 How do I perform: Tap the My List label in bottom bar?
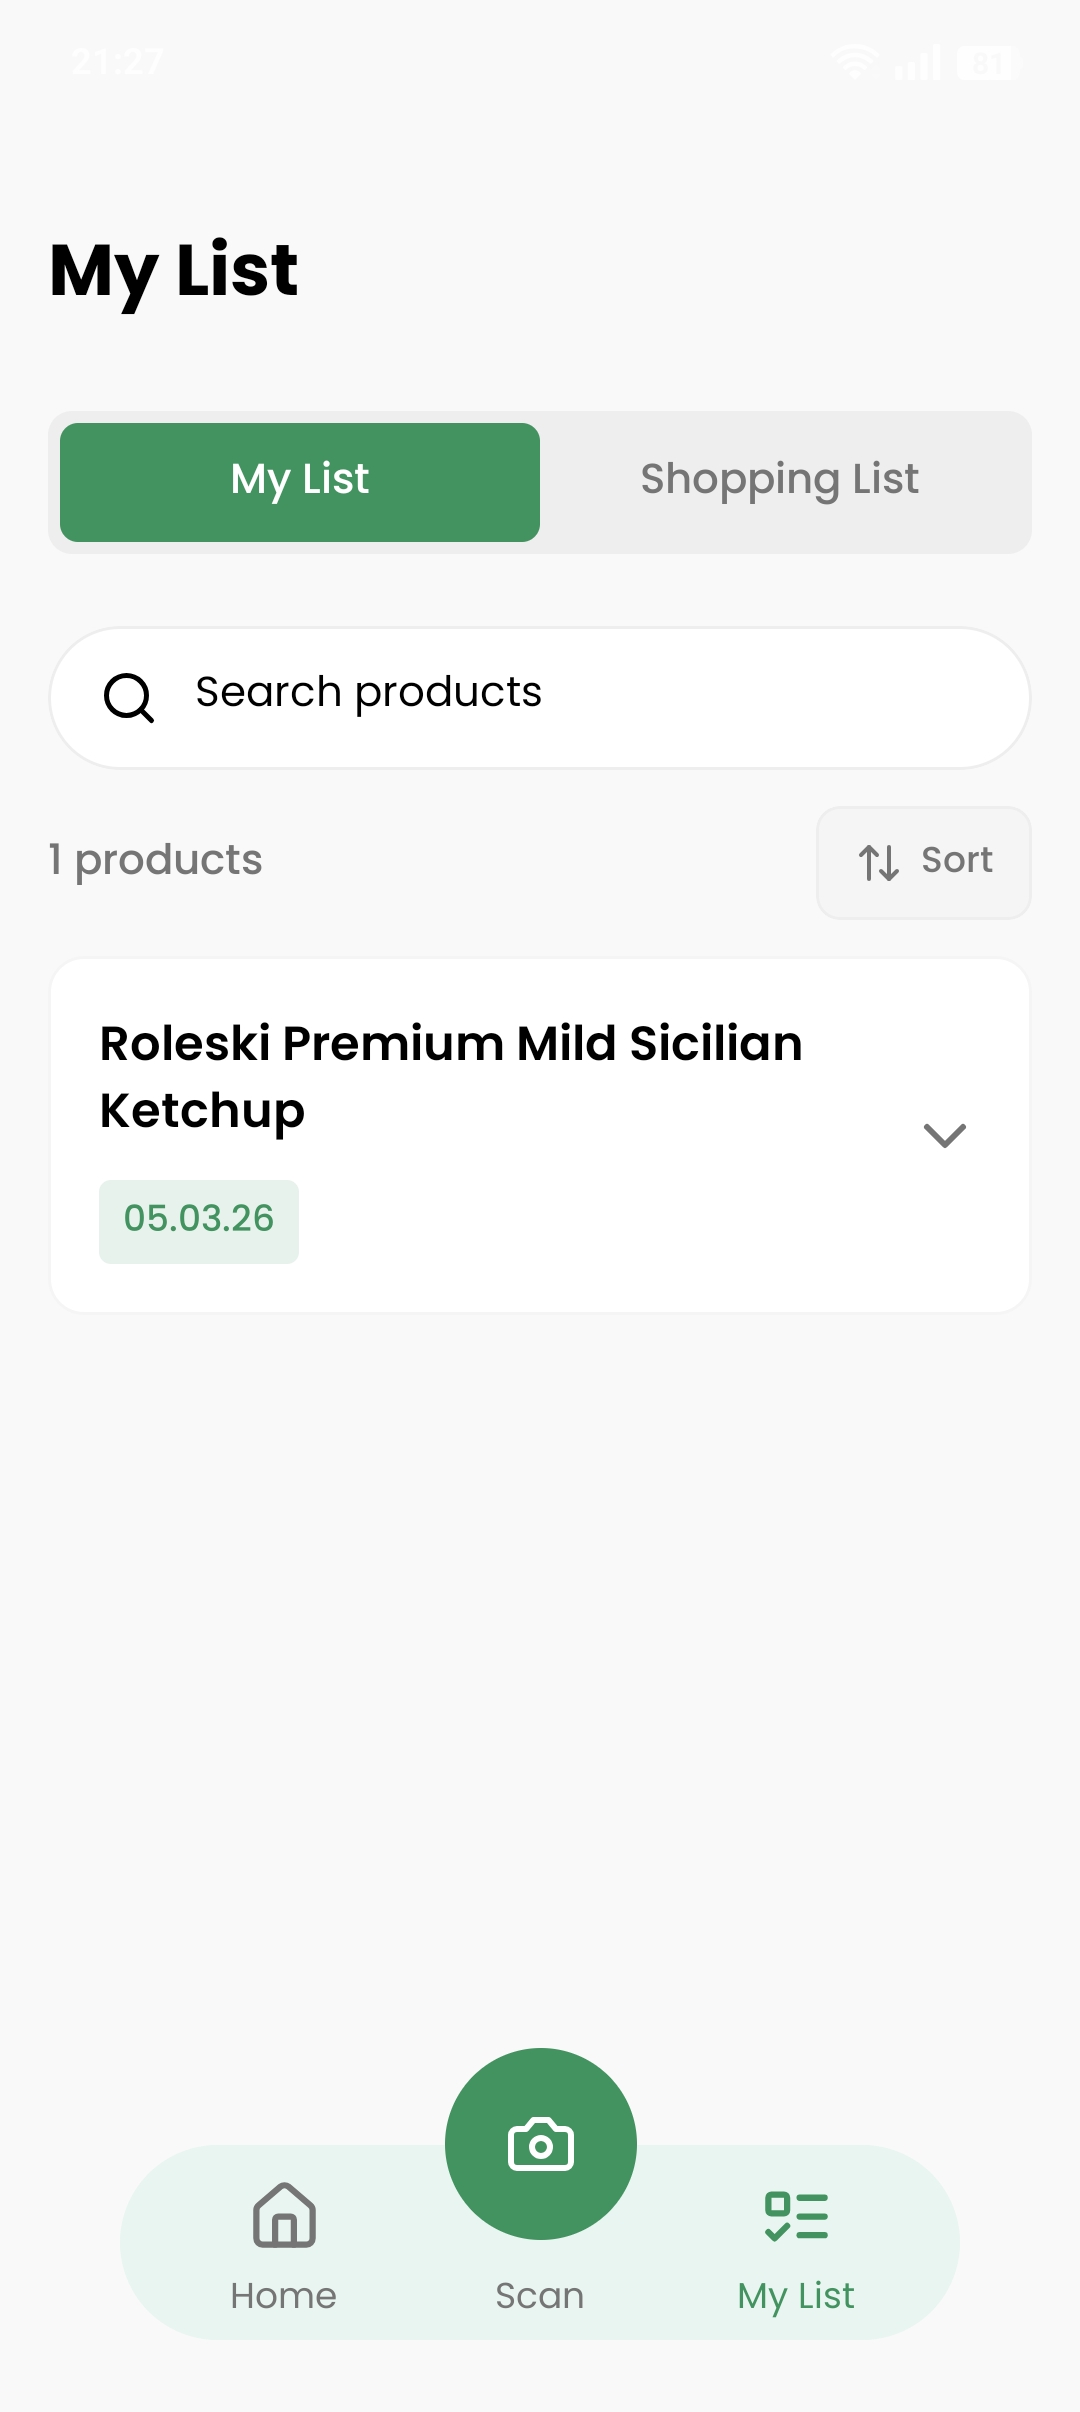click(x=796, y=2297)
